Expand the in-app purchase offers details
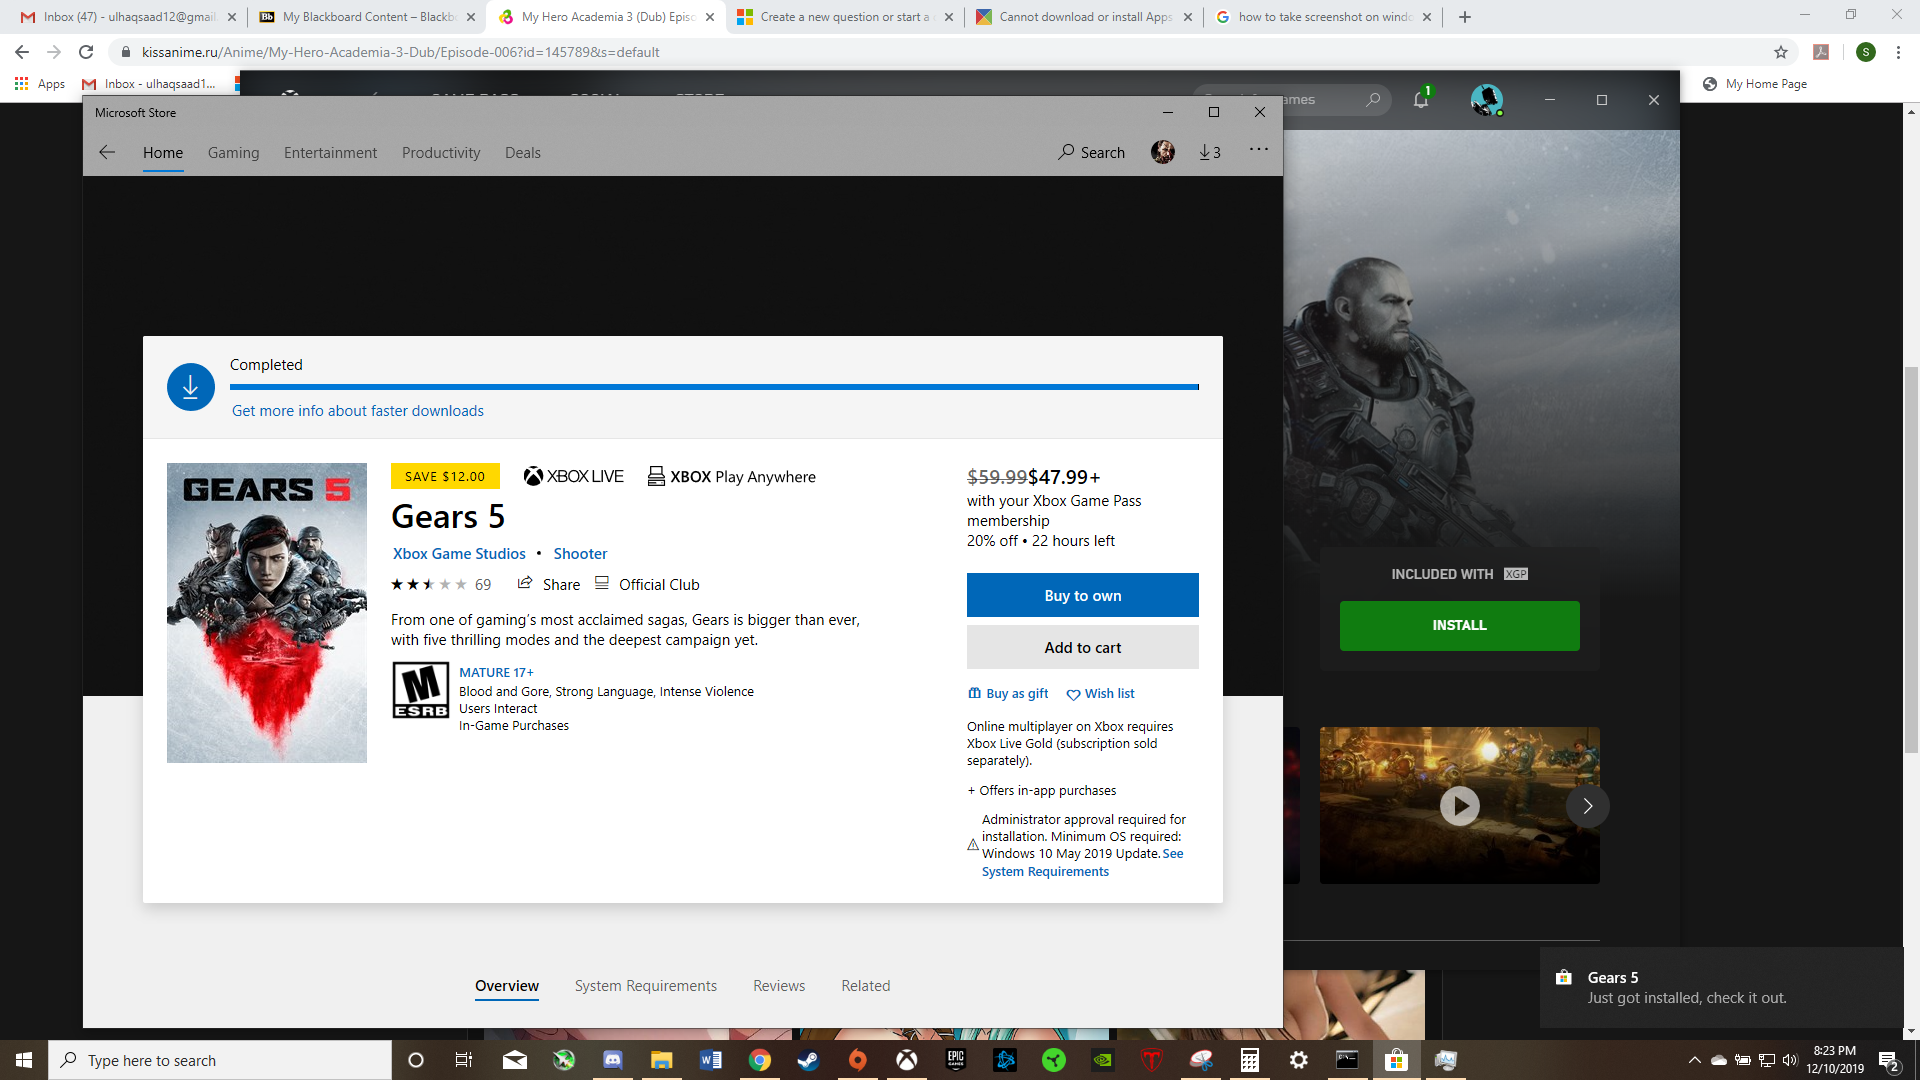This screenshot has height=1080, width=1920. coord(1041,790)
